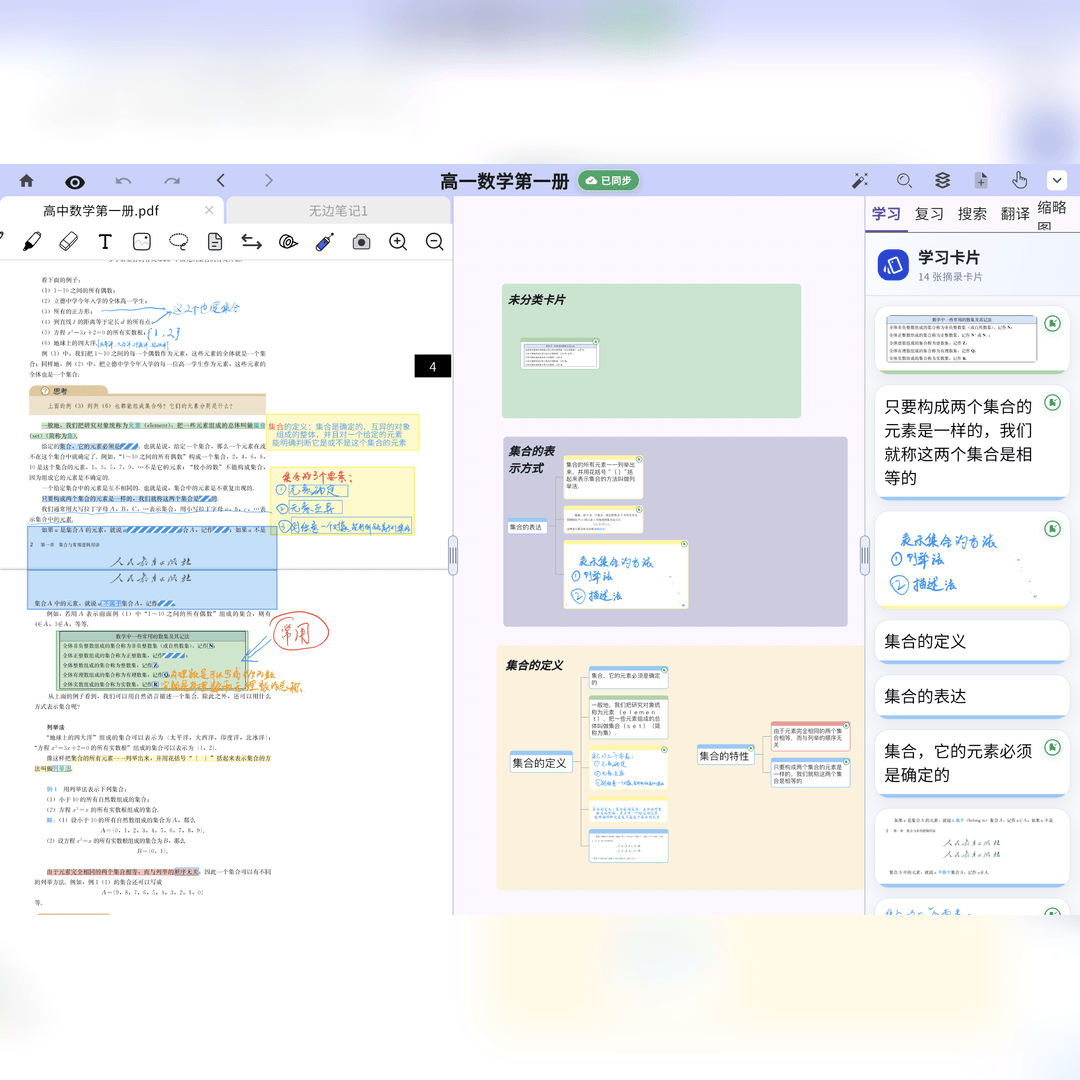
Task: Click the divider handle beside the study card panel
Action: tap(864, 556)
